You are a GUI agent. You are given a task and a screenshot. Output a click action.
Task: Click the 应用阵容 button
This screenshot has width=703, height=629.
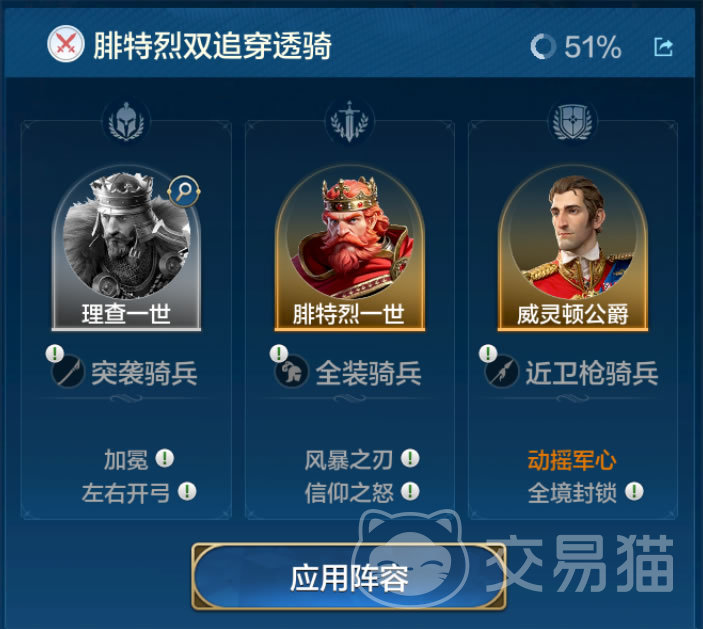pyautogui.click(x=349, y=577)
